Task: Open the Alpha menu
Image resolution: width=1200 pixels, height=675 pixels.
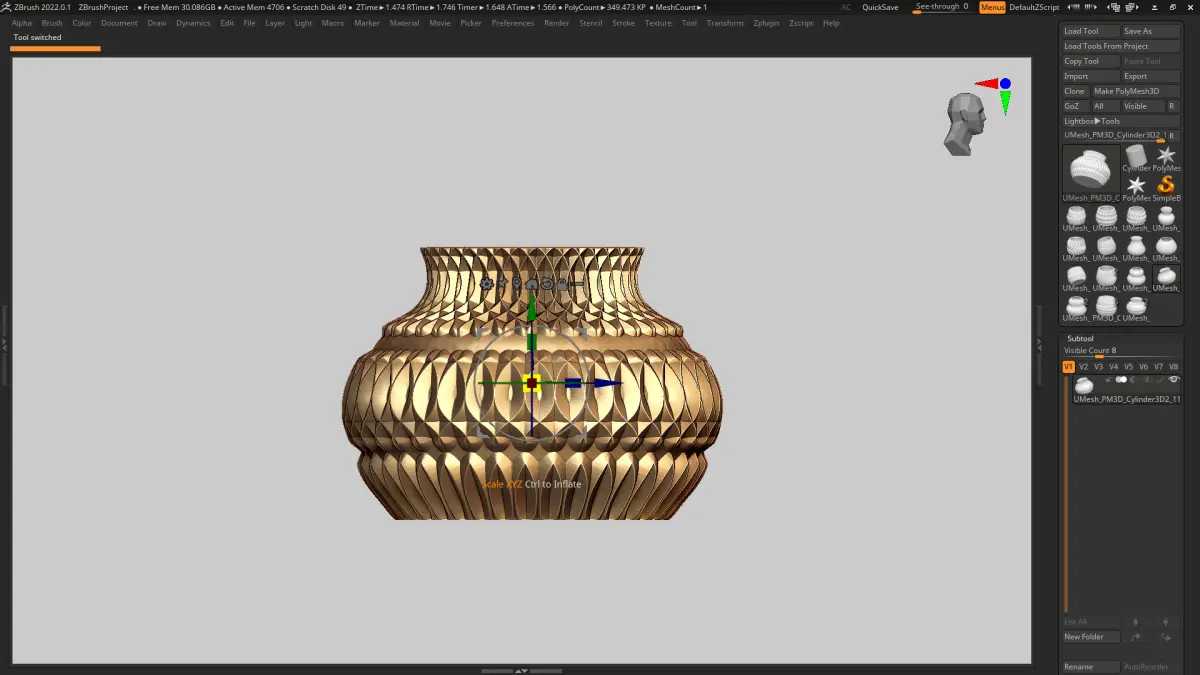Action: [x=22, y=23]
